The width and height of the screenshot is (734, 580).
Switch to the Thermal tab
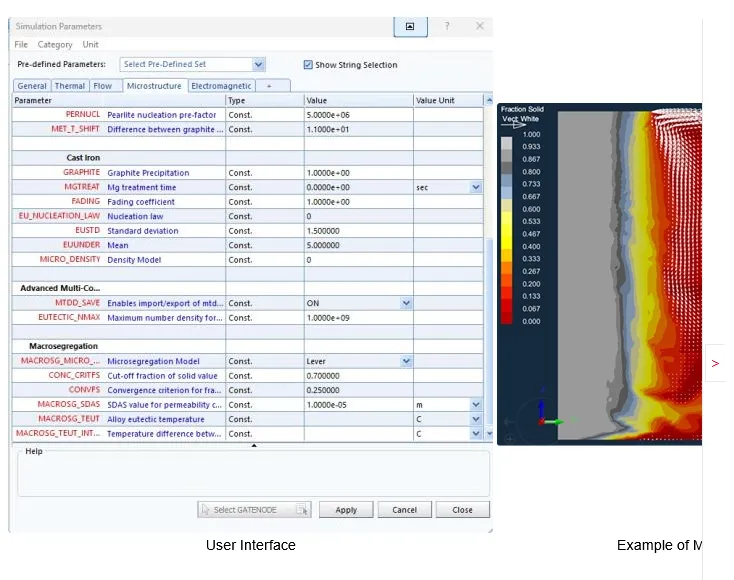pos(70,86)
